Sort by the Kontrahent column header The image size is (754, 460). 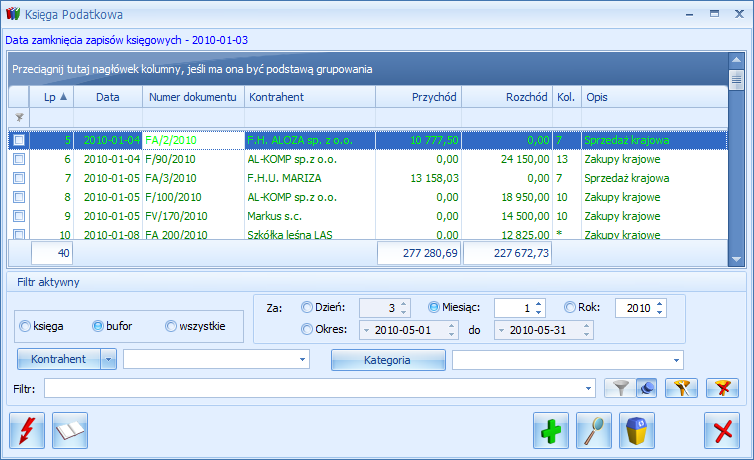[x=310, y=97]
